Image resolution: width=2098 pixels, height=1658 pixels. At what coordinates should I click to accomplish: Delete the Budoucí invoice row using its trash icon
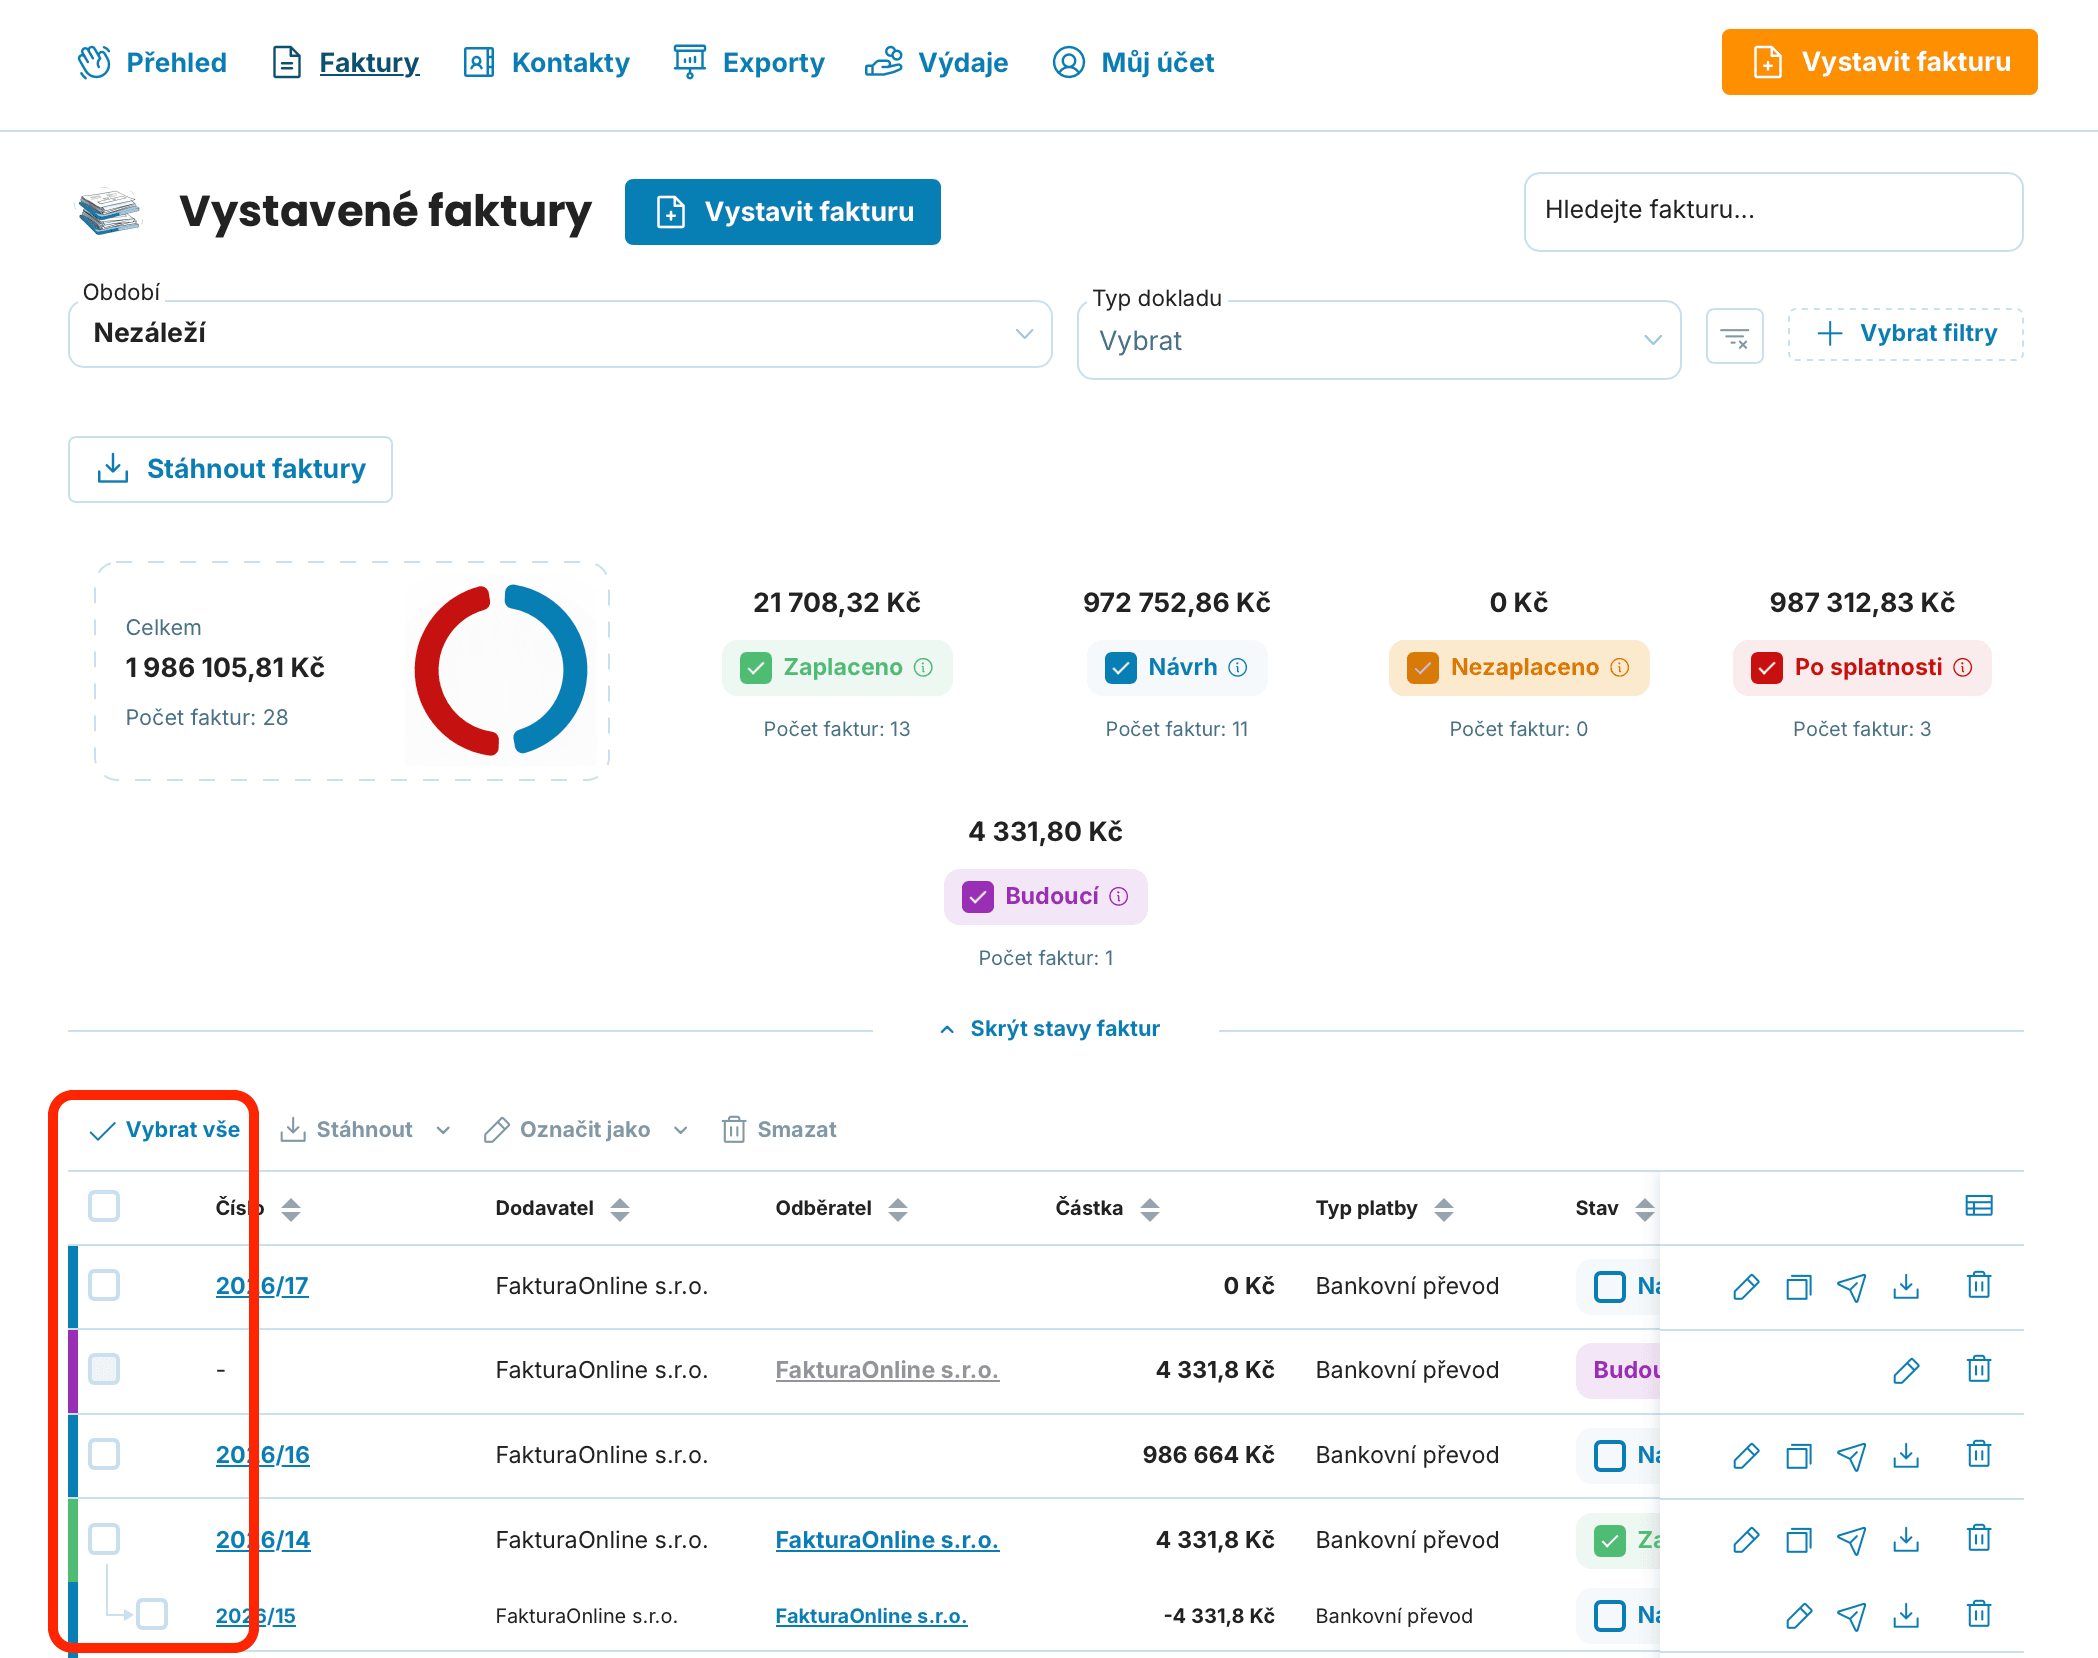1979,1369
